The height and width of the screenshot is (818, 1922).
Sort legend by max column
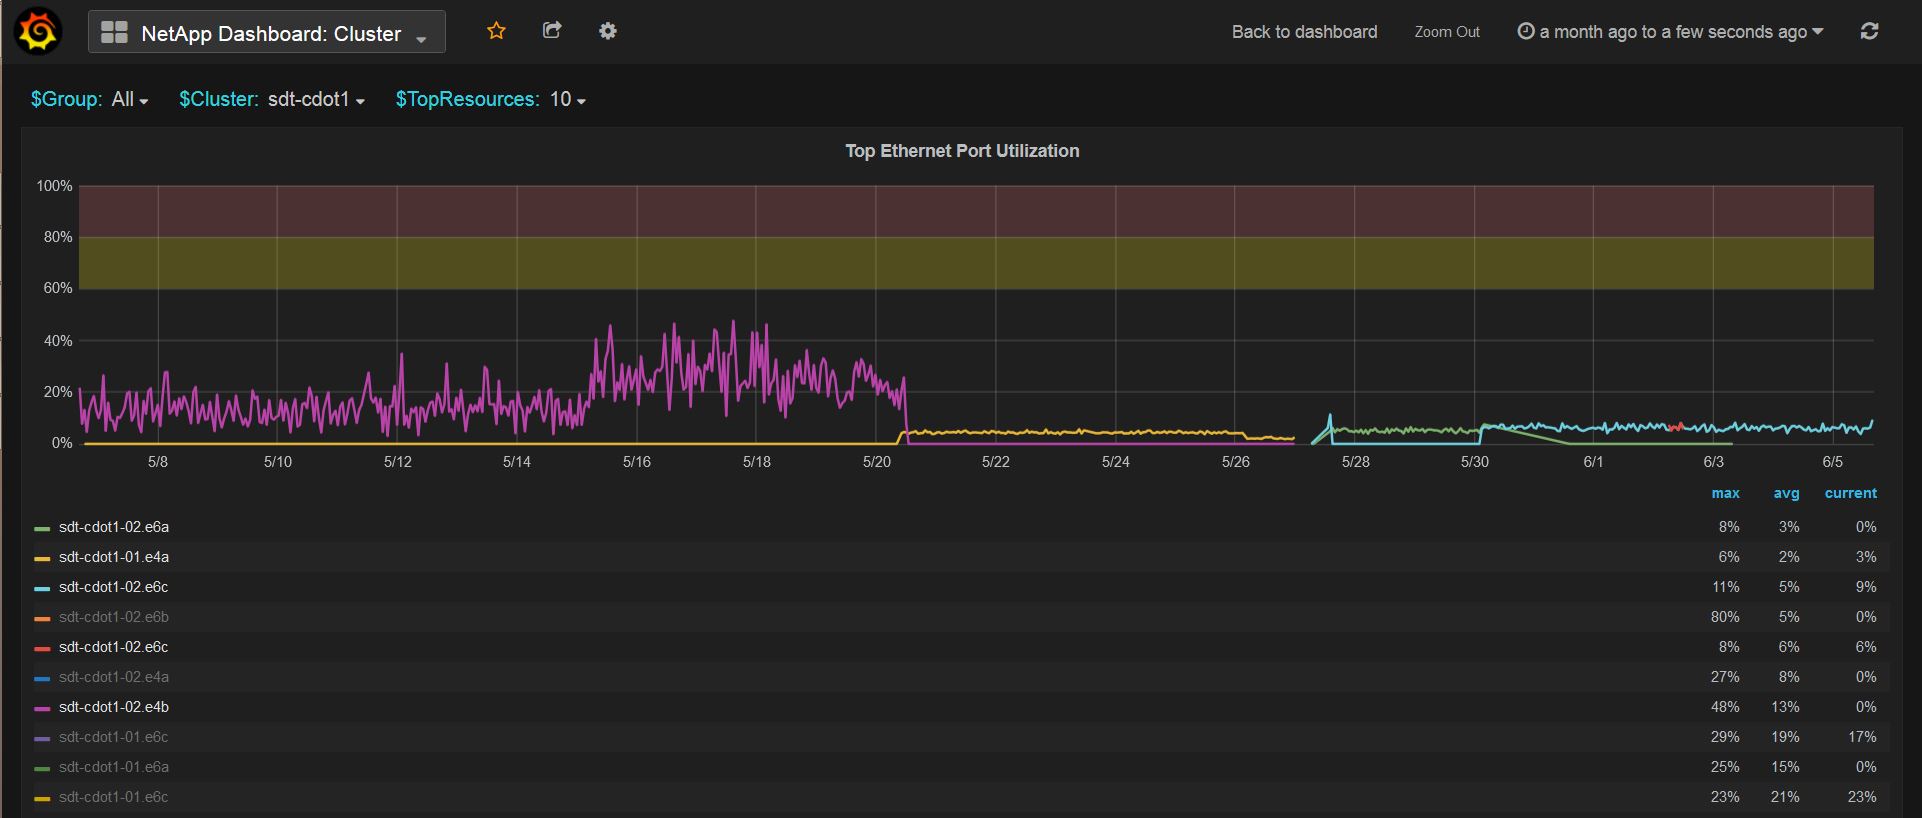pyautogui.click(x=1725, y=493)
